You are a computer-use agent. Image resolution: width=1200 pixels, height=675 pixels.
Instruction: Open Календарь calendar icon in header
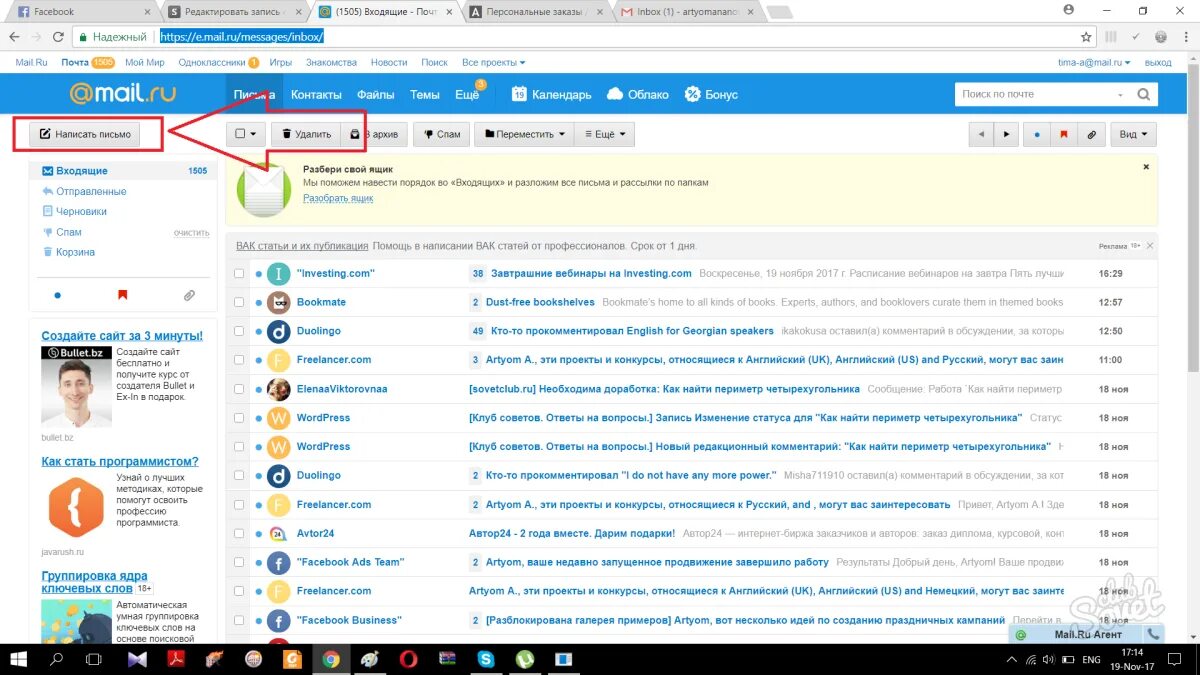(x=519, y=94)
